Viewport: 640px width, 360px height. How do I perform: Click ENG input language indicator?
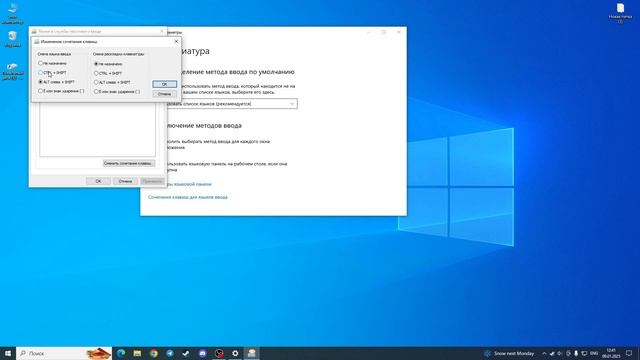594,353
